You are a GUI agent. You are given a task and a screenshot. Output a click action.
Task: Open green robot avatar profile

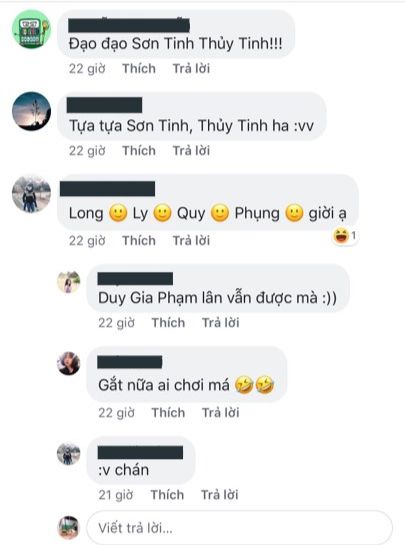click(x=31, y=29)
